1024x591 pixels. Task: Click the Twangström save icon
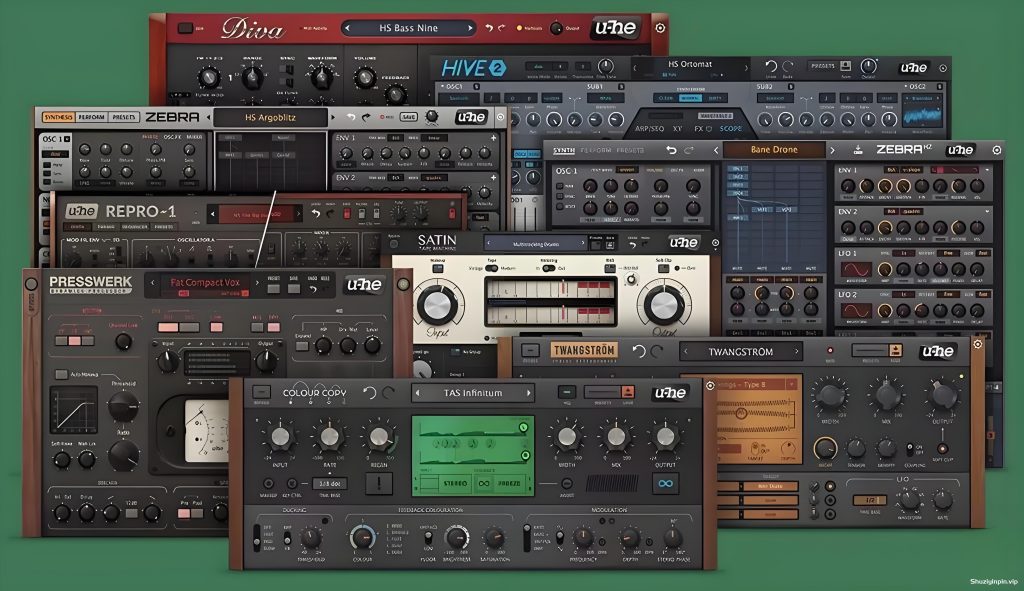(895, 351)
